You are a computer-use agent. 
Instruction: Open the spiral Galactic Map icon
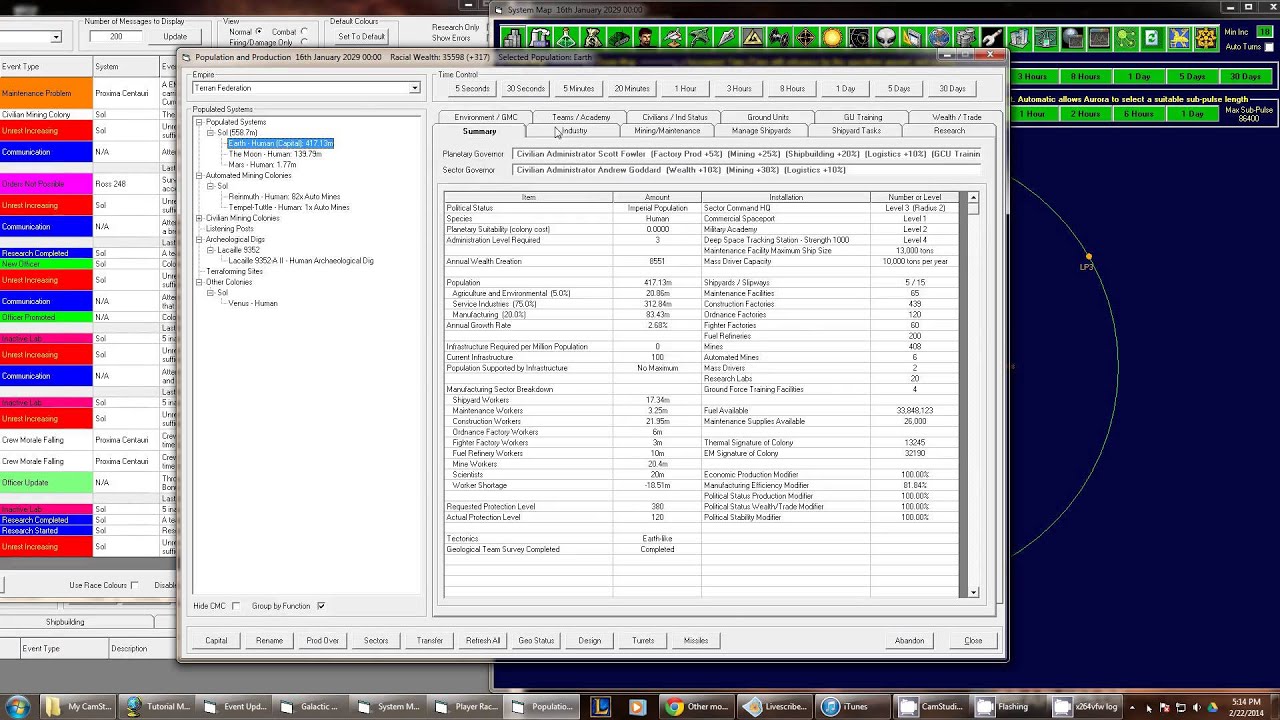tap(858, 38)
